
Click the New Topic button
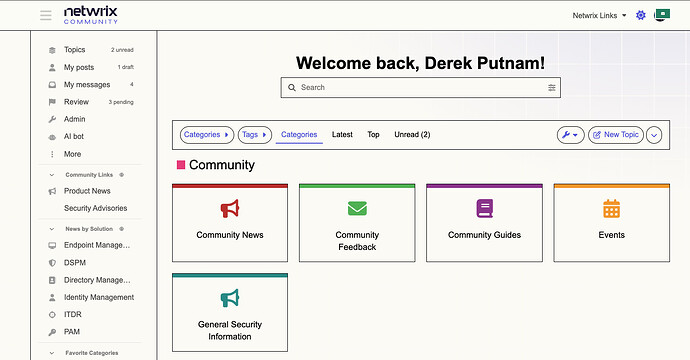pos(616,135)
